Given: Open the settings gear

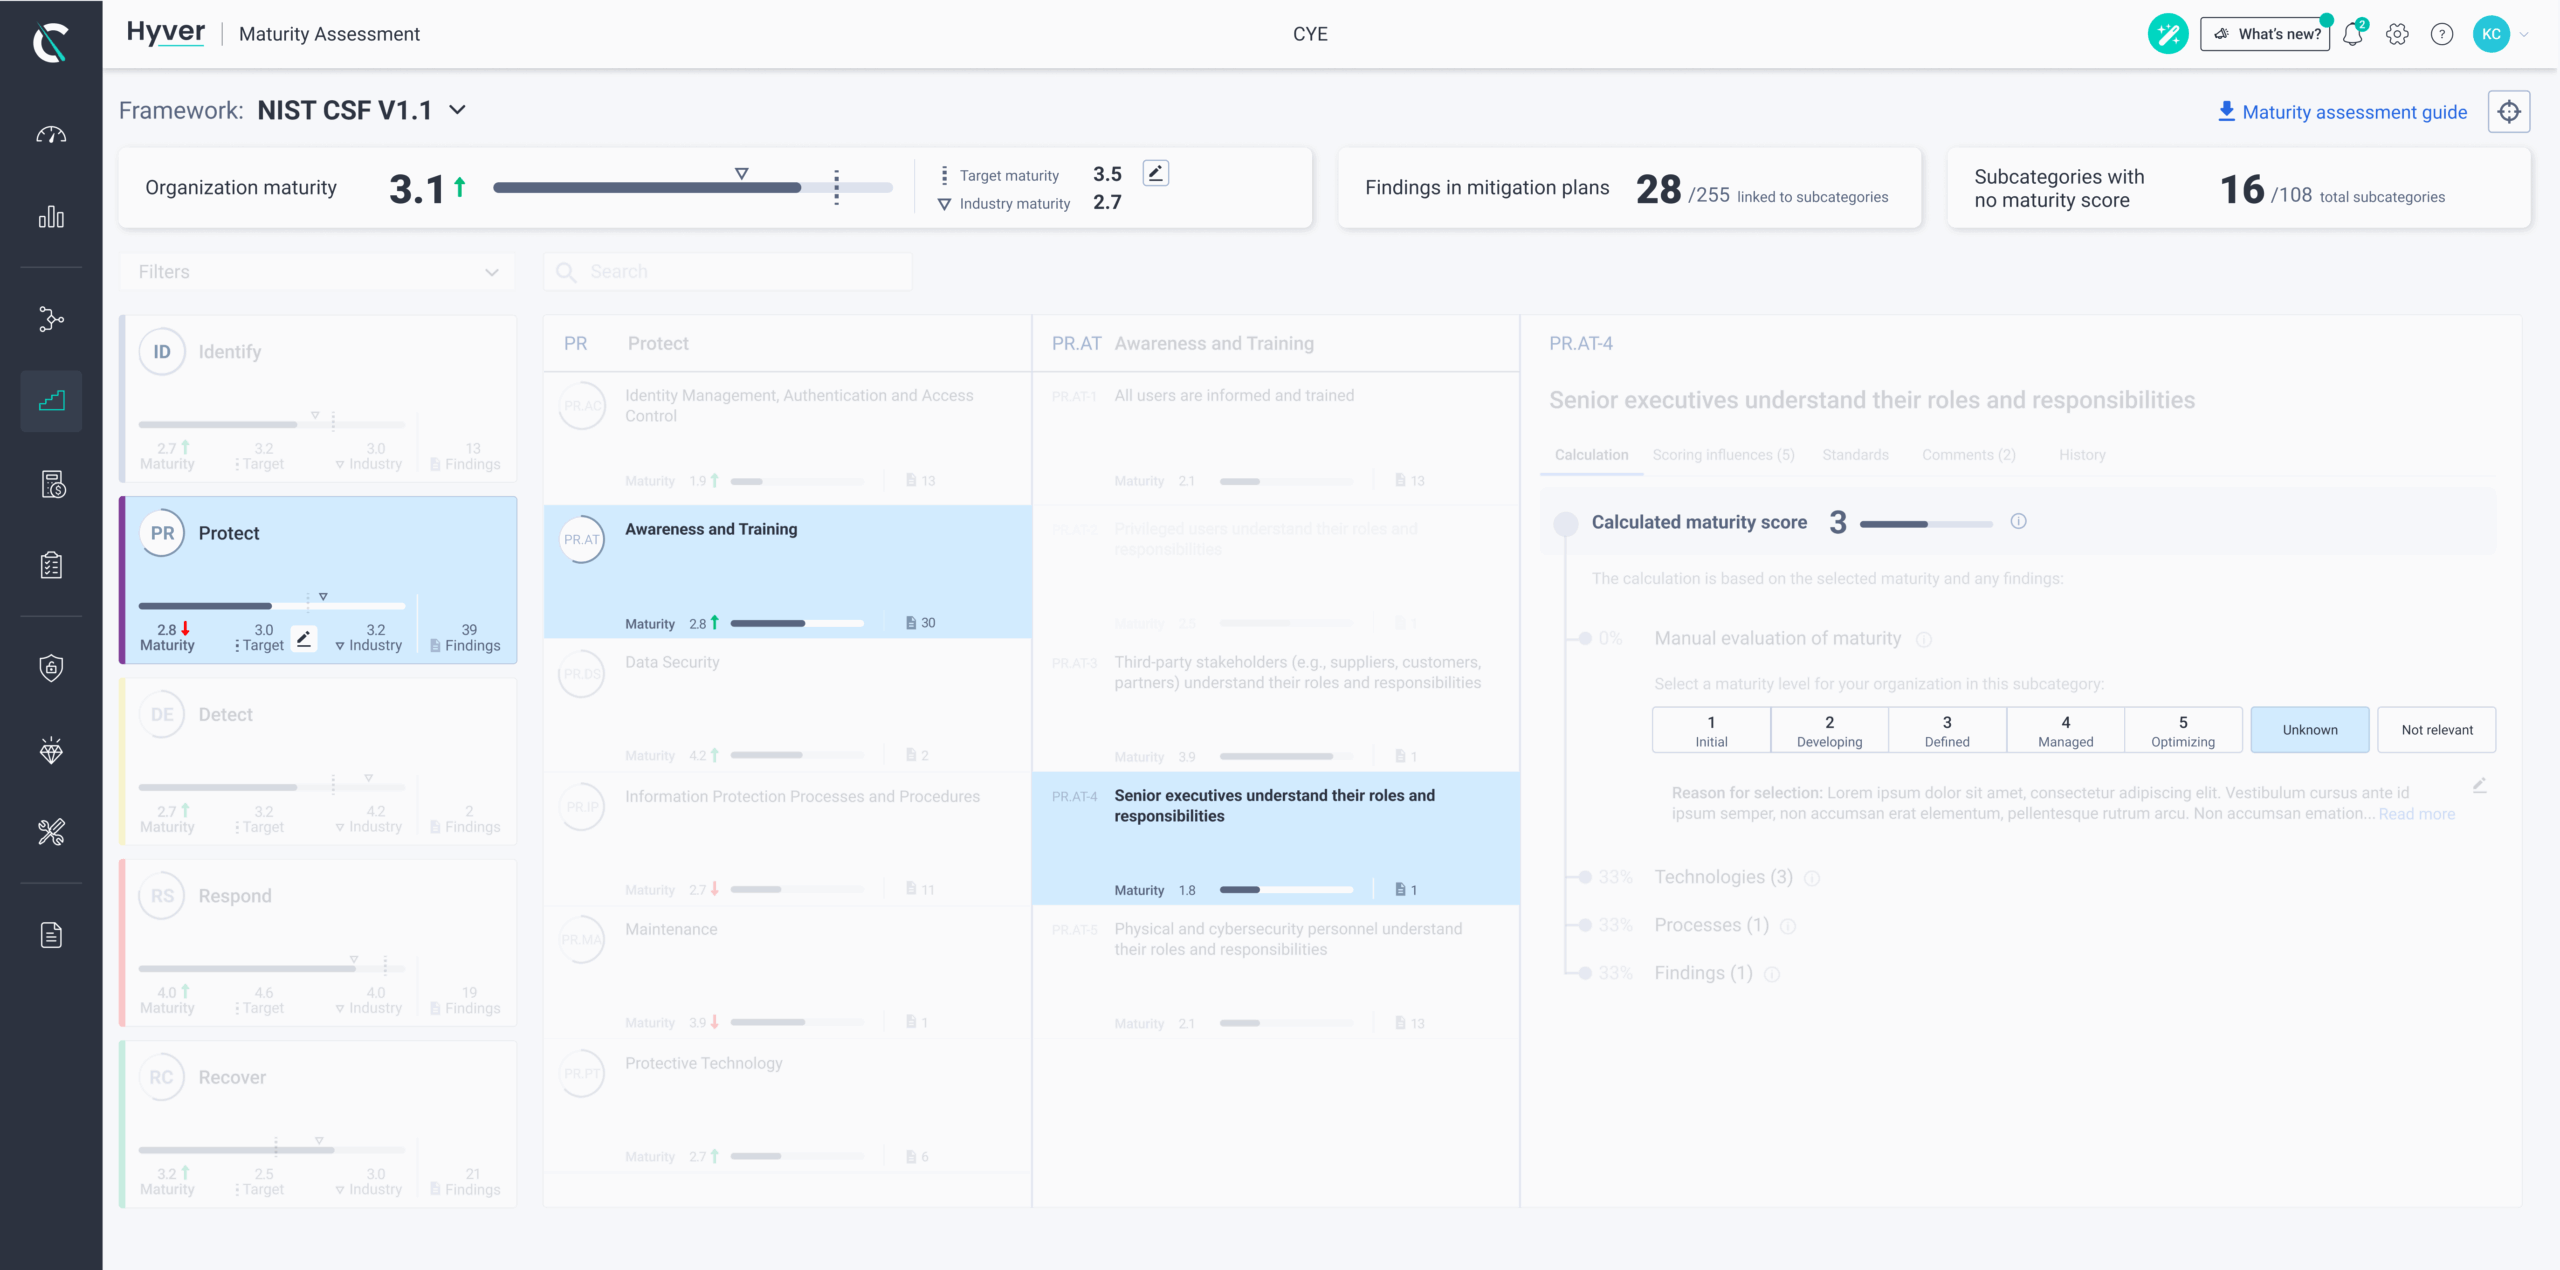Looking at the screenshot, I should pos(2397,34).
